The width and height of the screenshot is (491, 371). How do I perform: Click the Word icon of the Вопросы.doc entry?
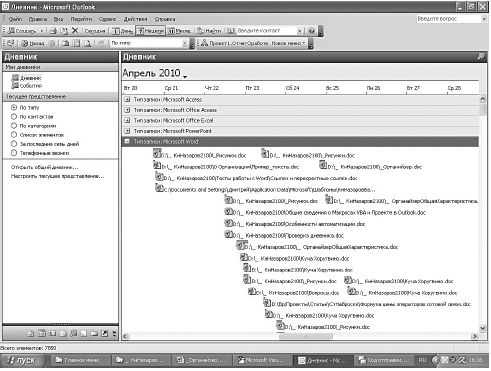click(x=252, y=291)
